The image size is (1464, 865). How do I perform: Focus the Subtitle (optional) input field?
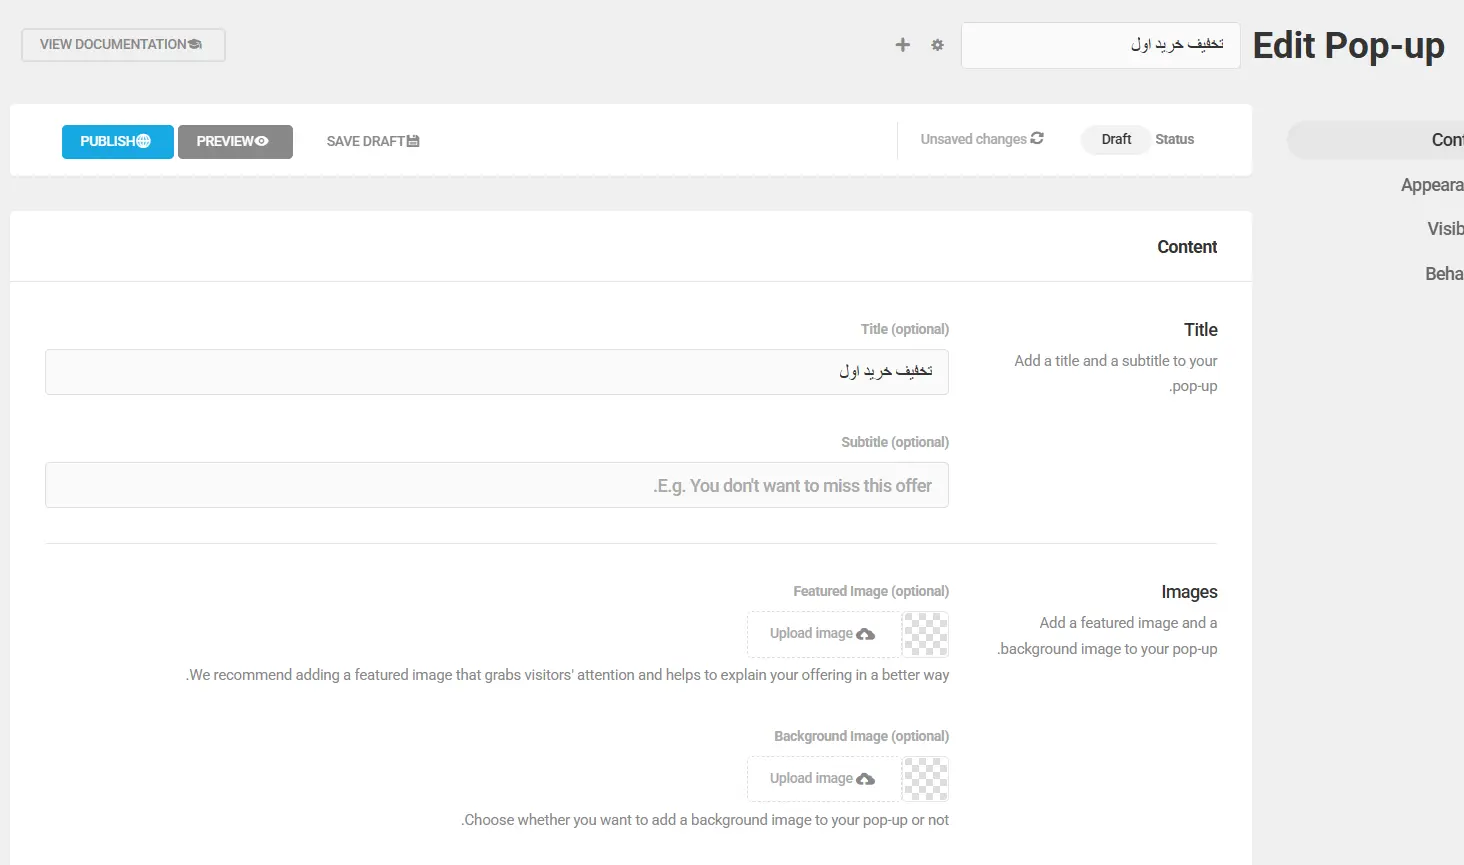click(x=497, y=485)
